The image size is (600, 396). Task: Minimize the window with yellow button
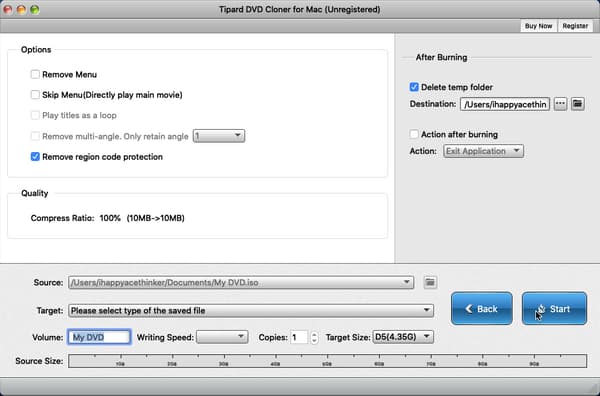pyautogui.click(x=21, y=10)
